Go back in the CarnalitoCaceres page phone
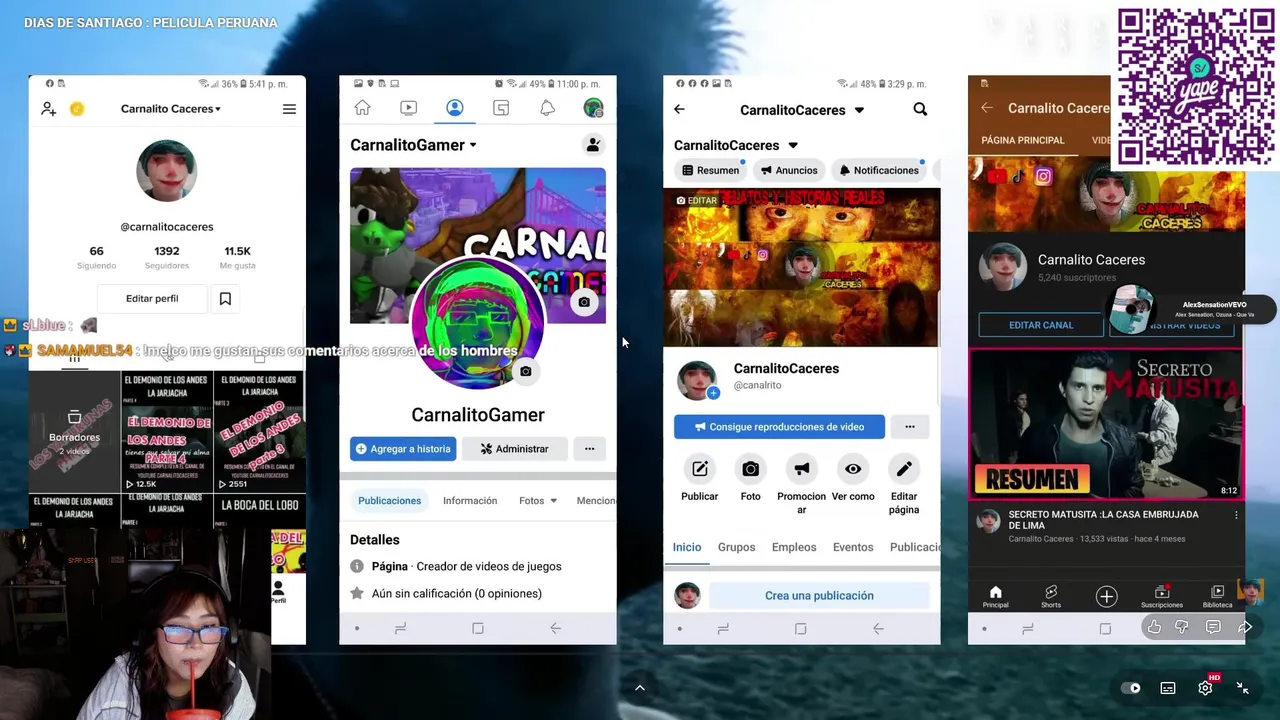Image resolution: width=1280 pixels, height=720 pixels. 679,109
